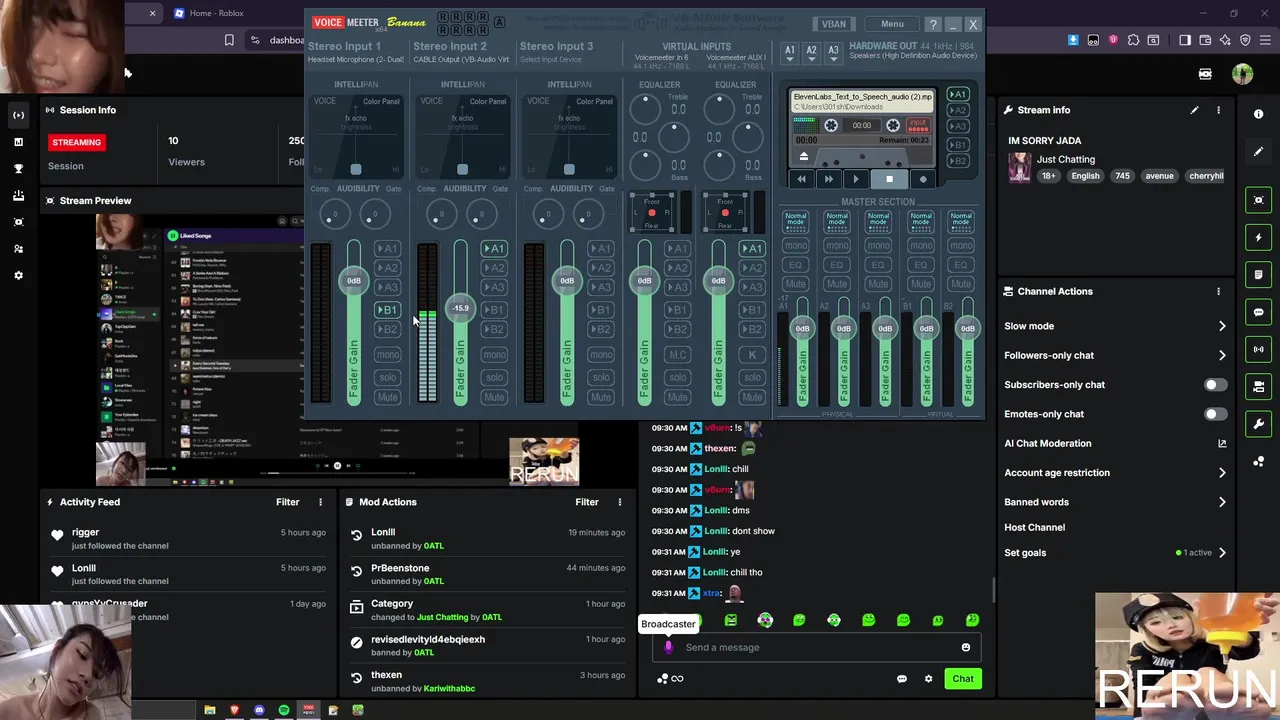Click Just Chatting category link
1280x720 pixels.
pos(1065,159)
